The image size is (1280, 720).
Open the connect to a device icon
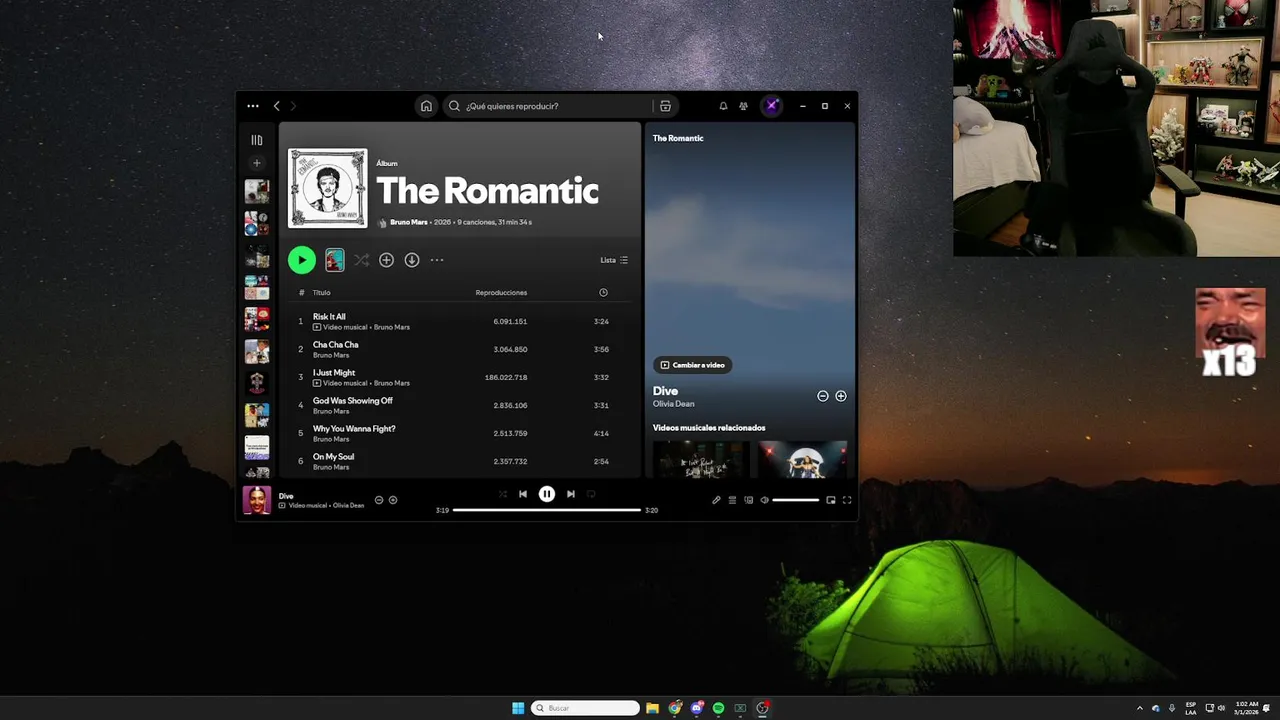click(x=748, y=500)
